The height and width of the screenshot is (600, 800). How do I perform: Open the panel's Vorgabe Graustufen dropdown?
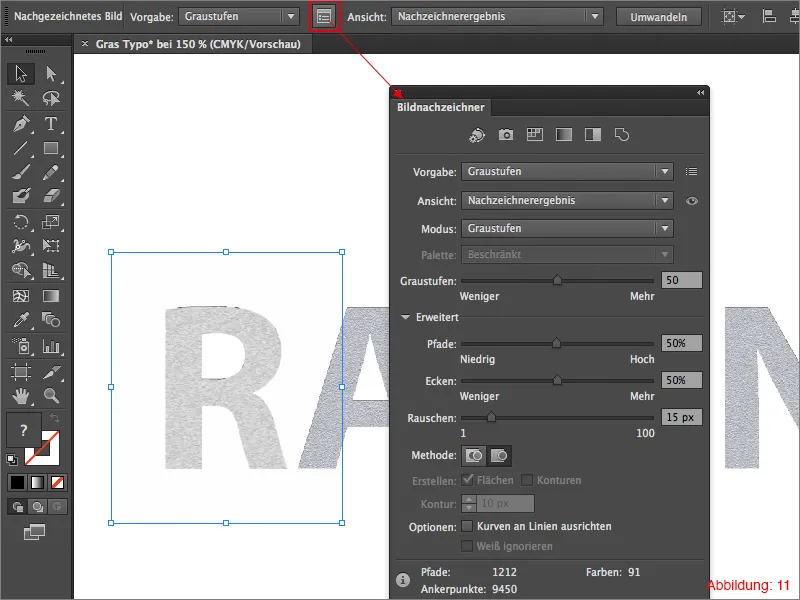coord(567,171)
